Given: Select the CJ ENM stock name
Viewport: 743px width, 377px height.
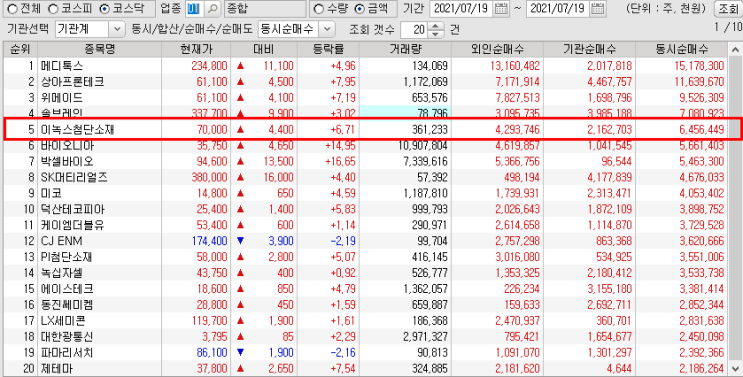Looking at the screenshot, I should click(x=61, y=241).
